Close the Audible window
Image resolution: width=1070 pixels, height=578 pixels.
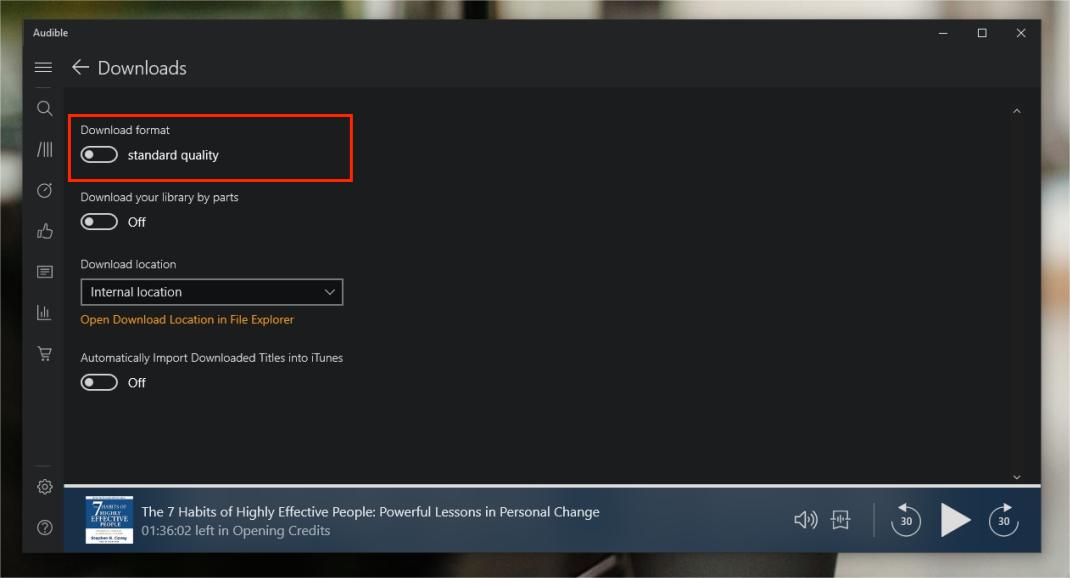pos(1021,33)
